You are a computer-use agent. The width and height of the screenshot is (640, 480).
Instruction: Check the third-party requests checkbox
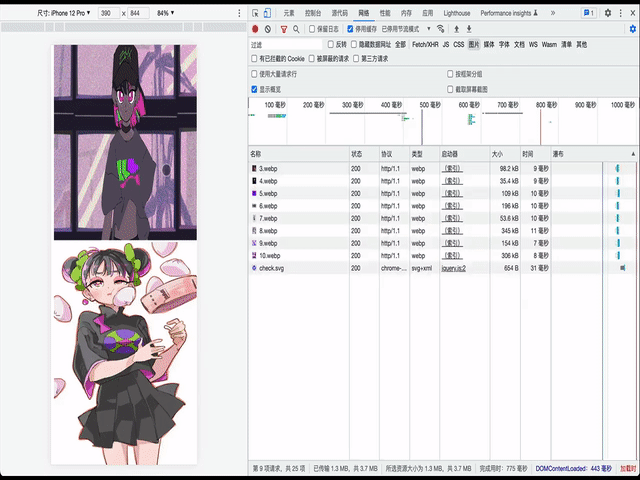(x=356, y=59)
